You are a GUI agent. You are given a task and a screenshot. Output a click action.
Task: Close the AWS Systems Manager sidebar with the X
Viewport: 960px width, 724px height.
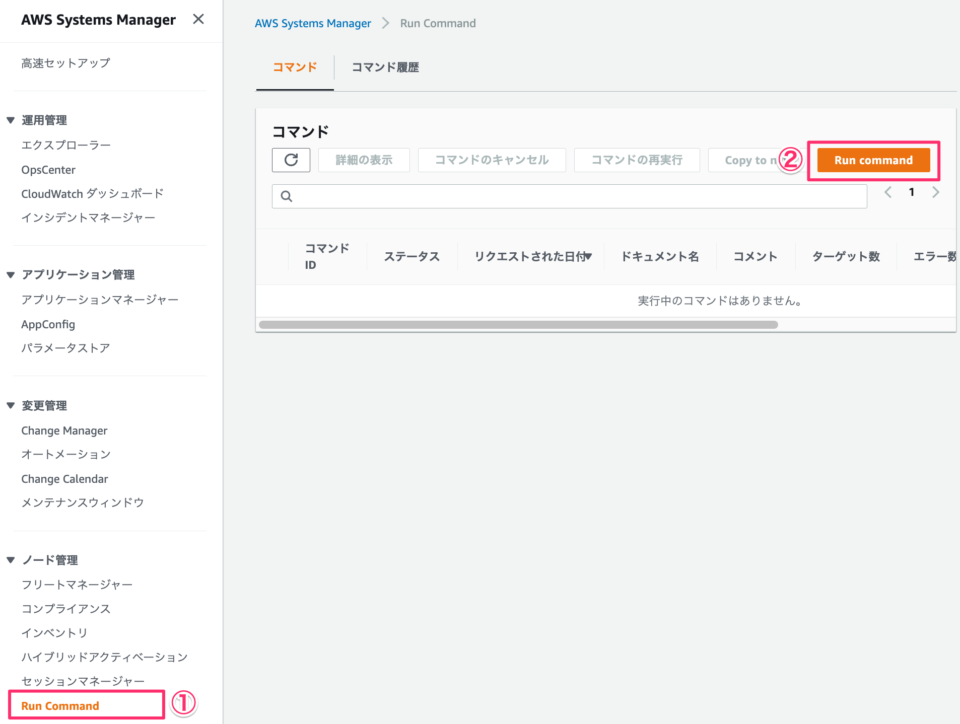(198, 19)
